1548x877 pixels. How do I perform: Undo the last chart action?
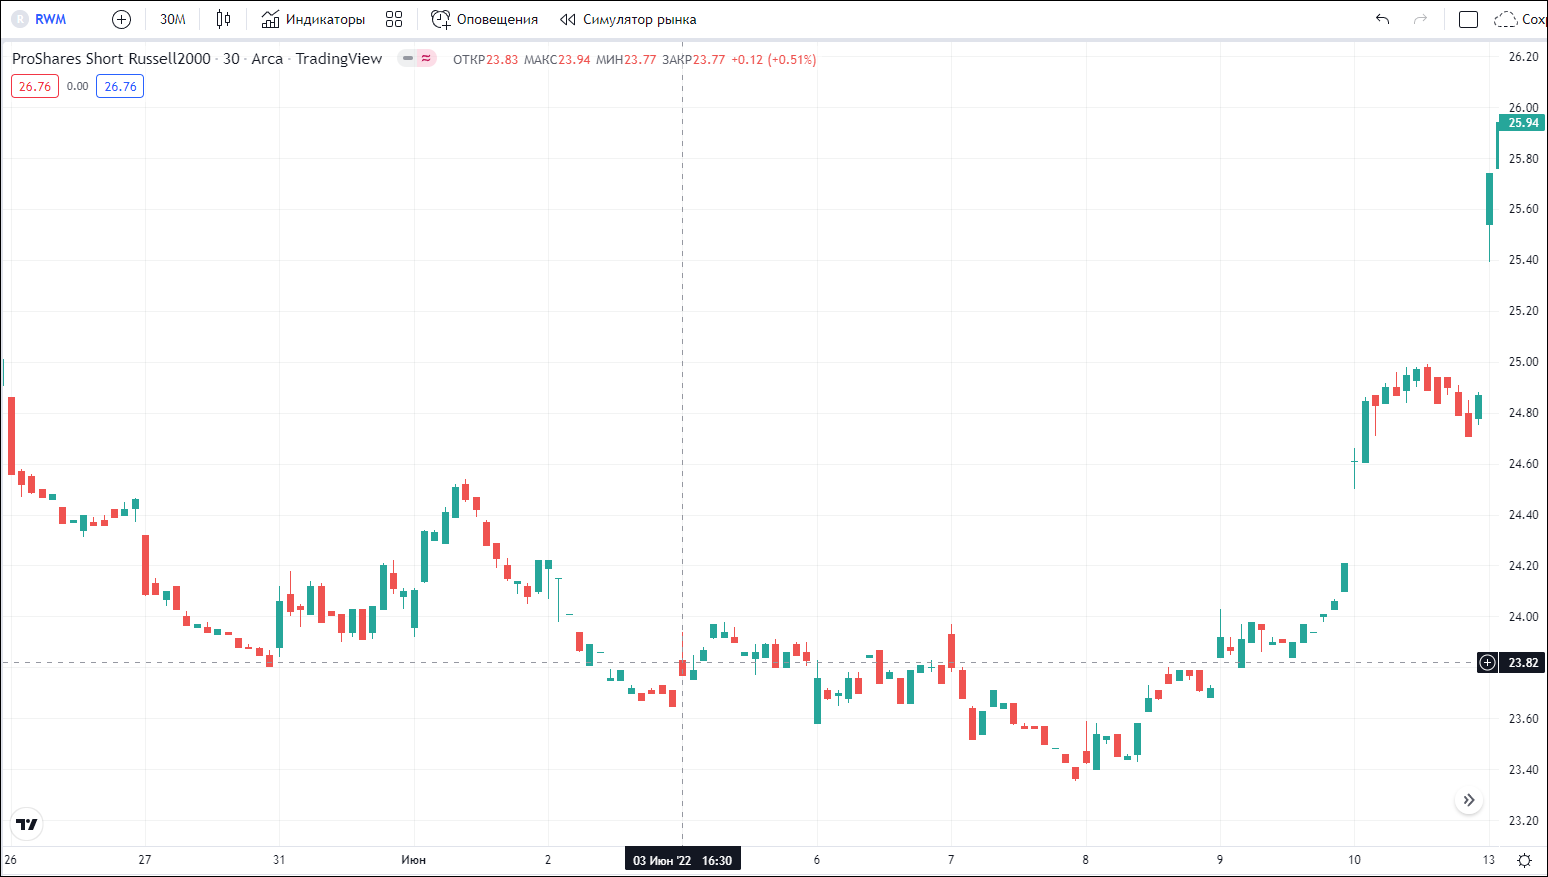pyautogui.click(x=1383, y=19)
